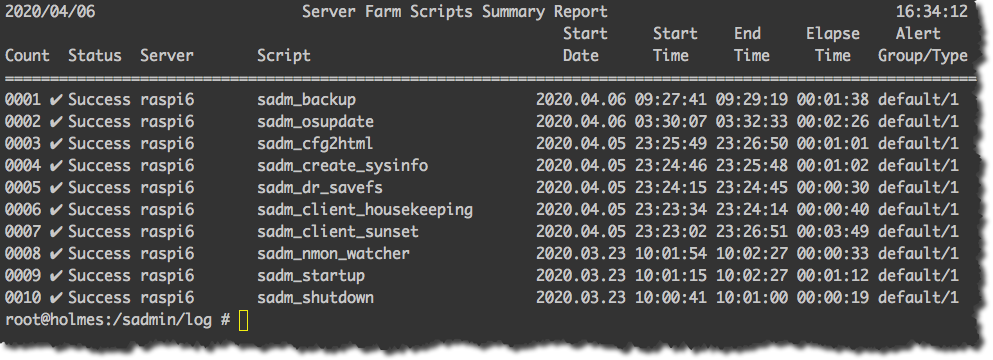Click the checkmark icon on row 0005
993x360 pixels.
tap(56, 188)
